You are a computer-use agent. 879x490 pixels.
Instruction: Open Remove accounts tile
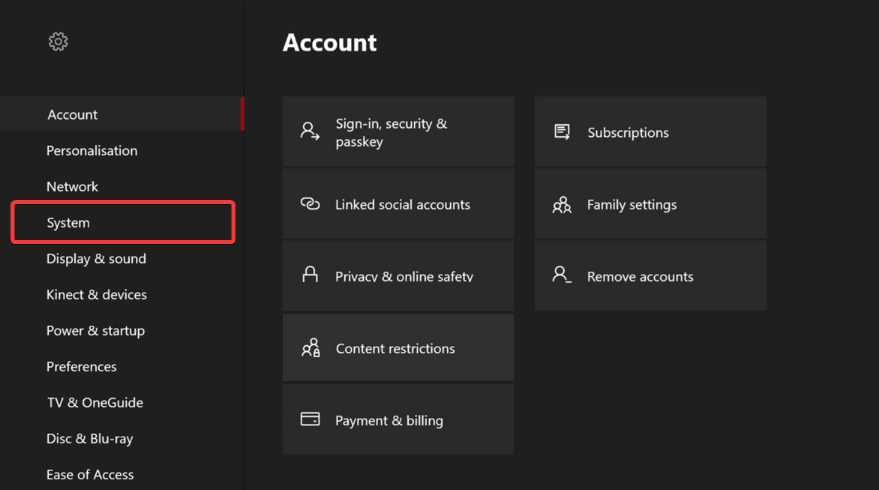(x=650, y=276)
